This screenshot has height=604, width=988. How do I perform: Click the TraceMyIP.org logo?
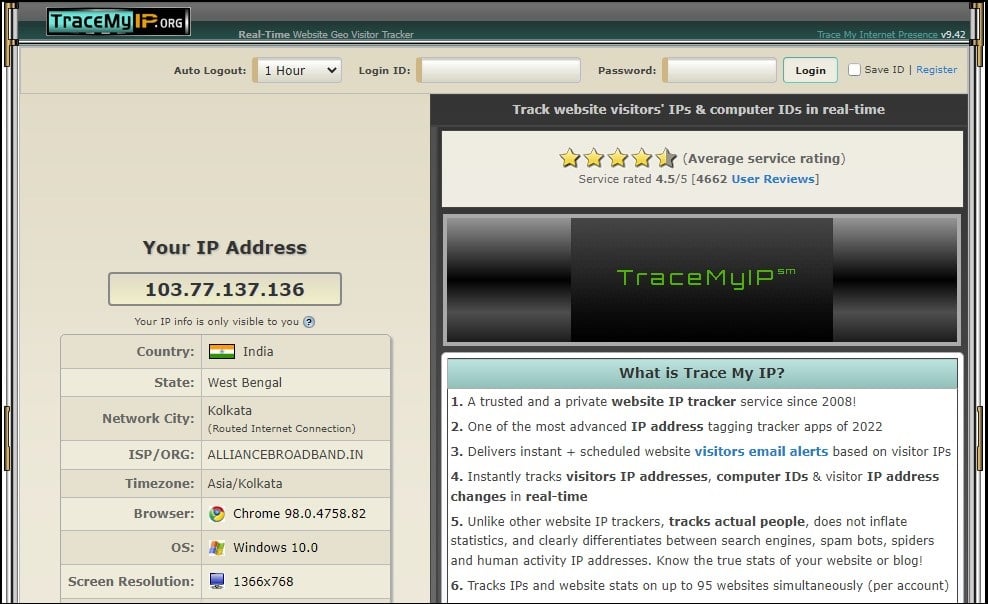coord(118,21)
